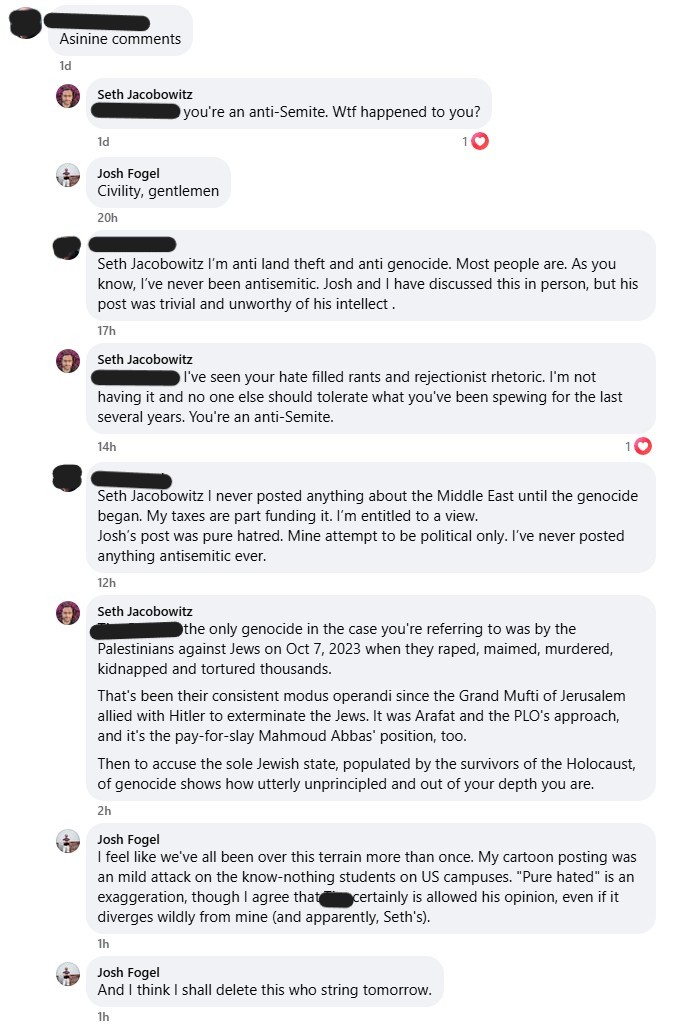Click the heart reaction on Seth's 14h comment

(643, 446)
